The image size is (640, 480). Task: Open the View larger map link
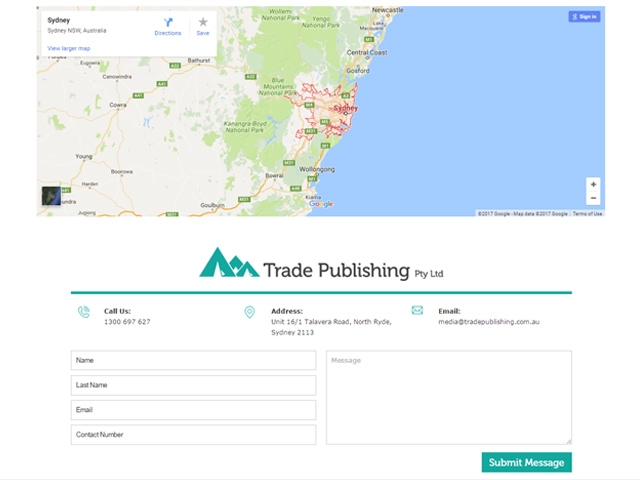(69, 48)
